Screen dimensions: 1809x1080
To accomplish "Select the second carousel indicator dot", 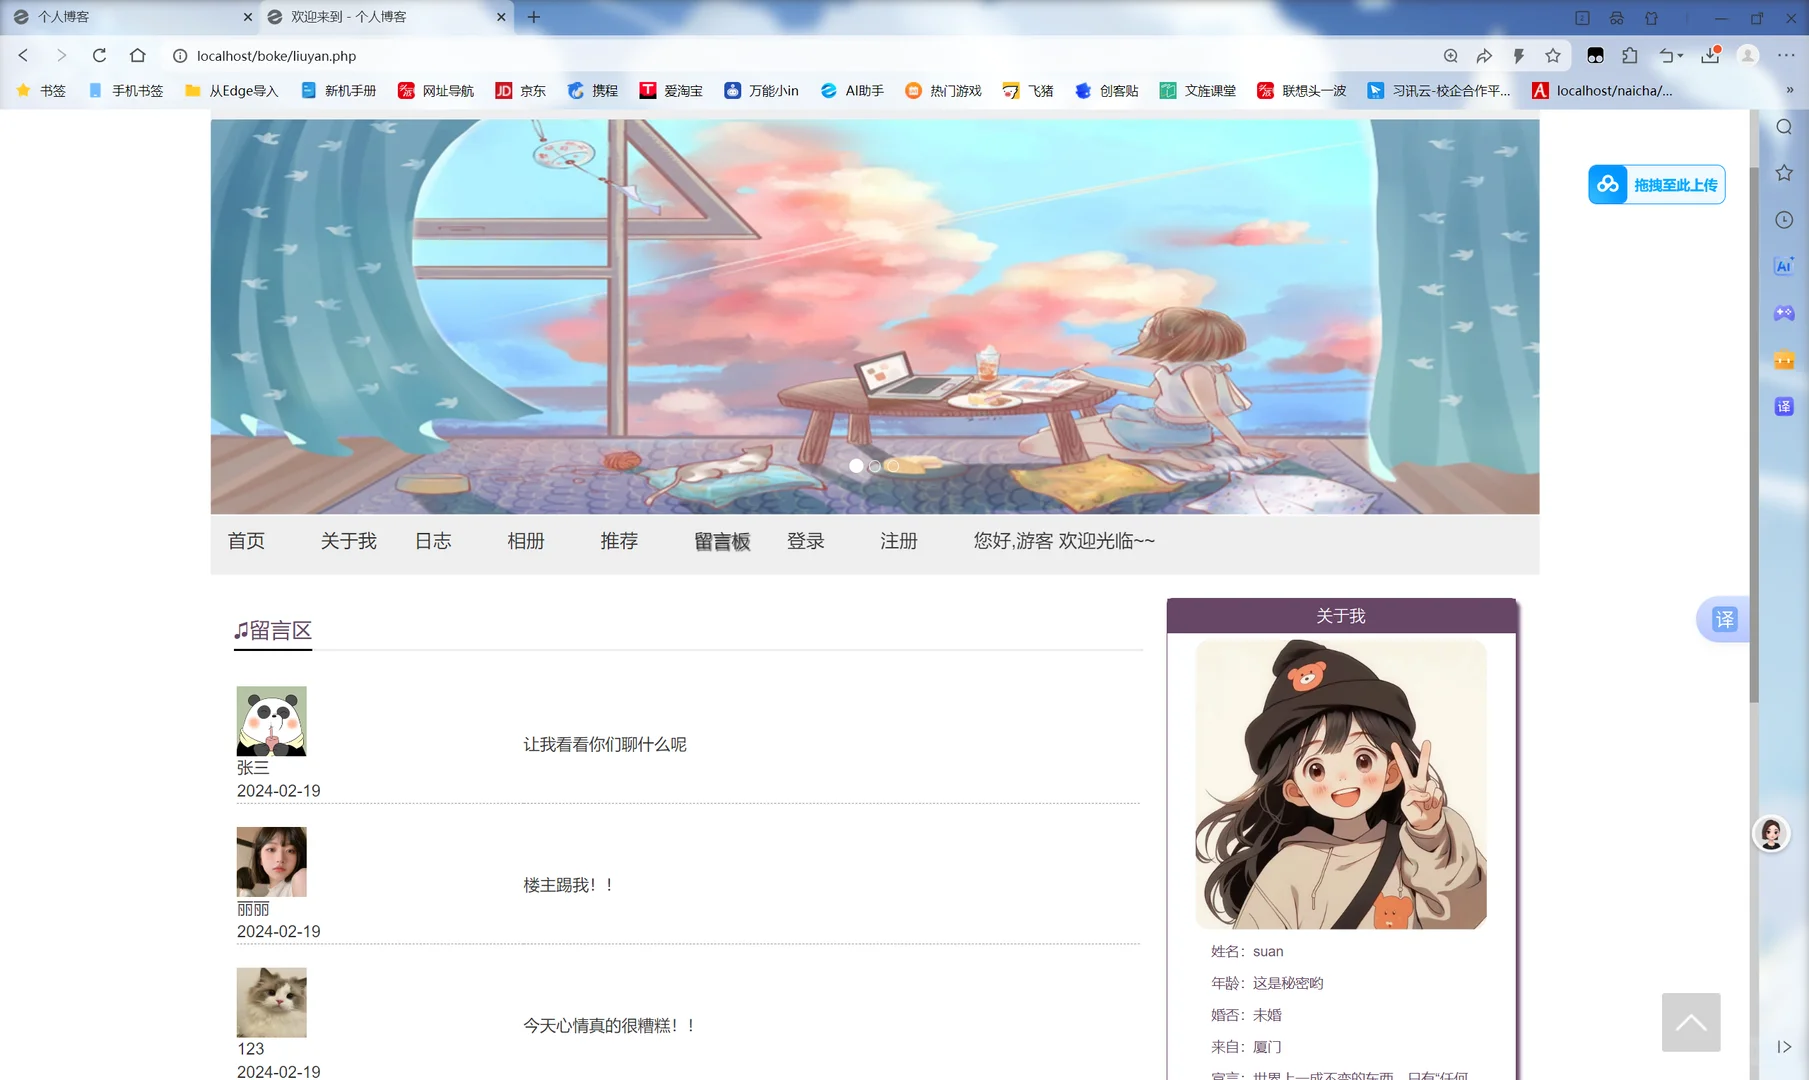I will [x=874, y=465].
